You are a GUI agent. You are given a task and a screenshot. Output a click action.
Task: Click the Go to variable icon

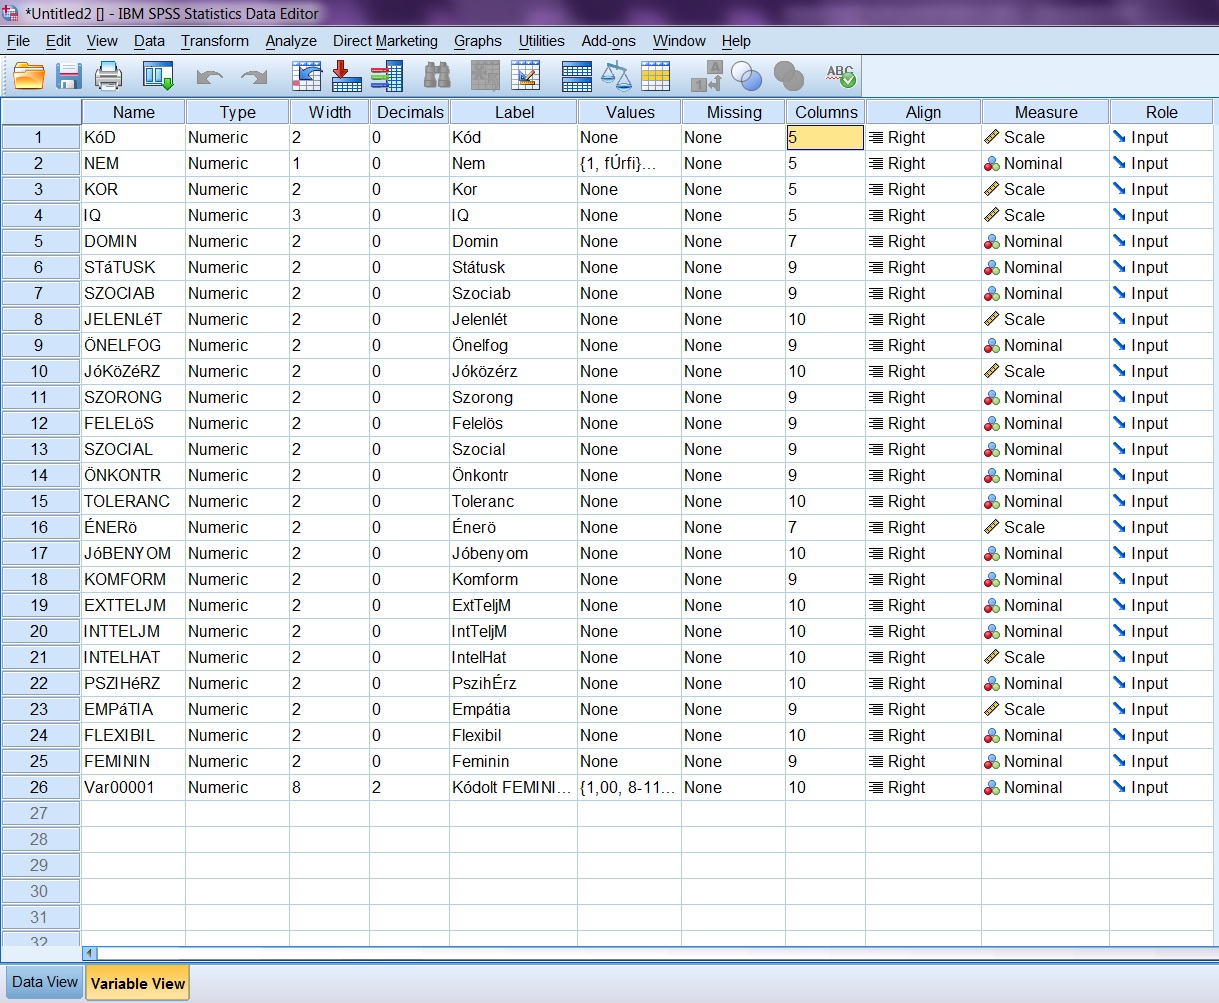click(x=346, y=76)
